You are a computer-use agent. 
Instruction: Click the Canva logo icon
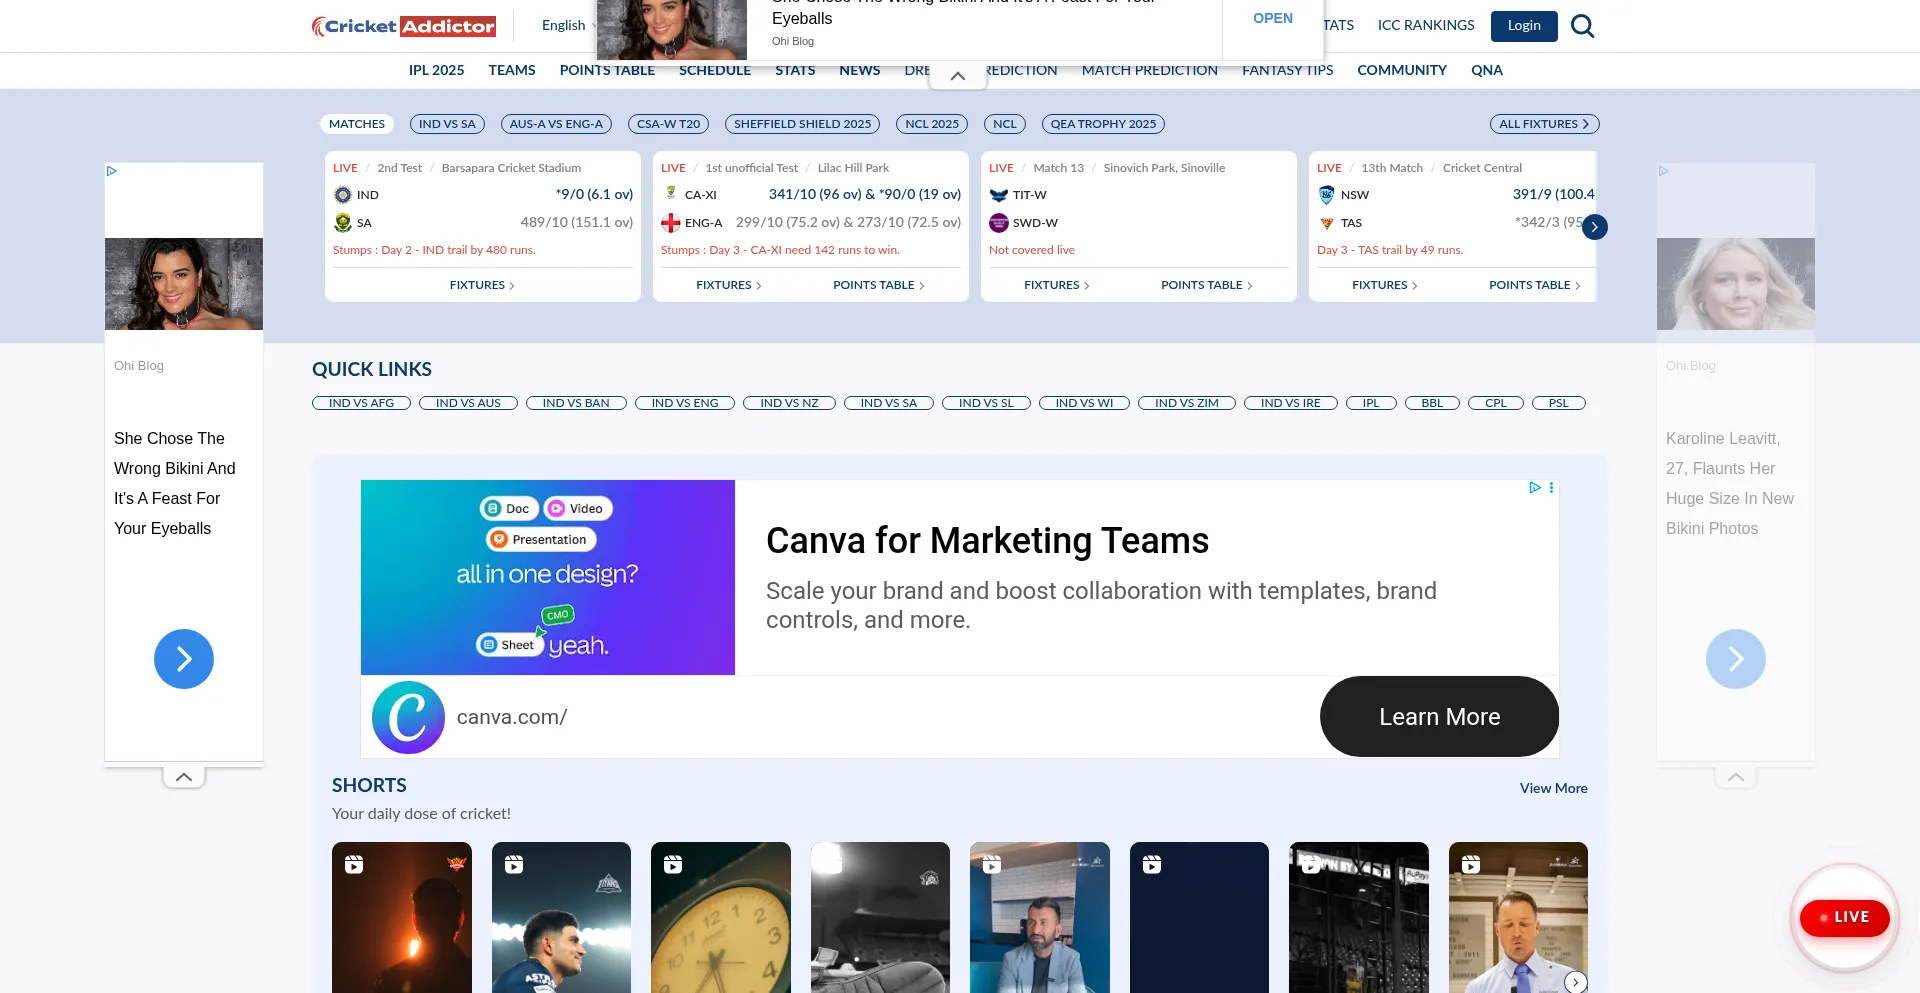(408, 717)
